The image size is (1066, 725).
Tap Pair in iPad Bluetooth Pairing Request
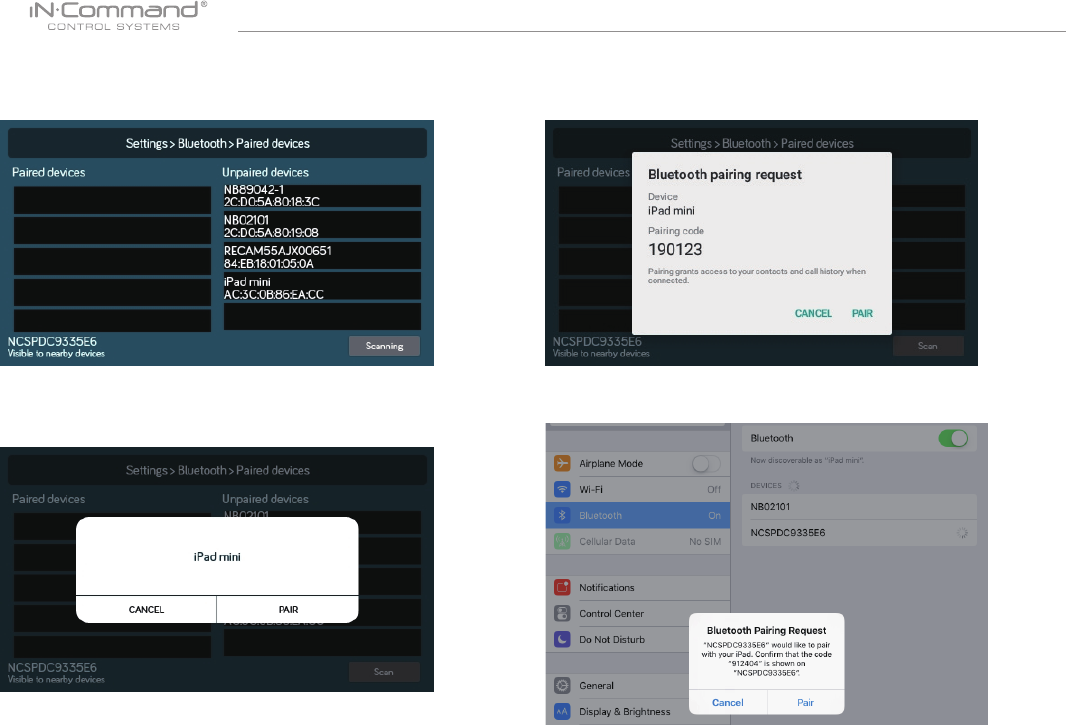[x=806, y=703]
